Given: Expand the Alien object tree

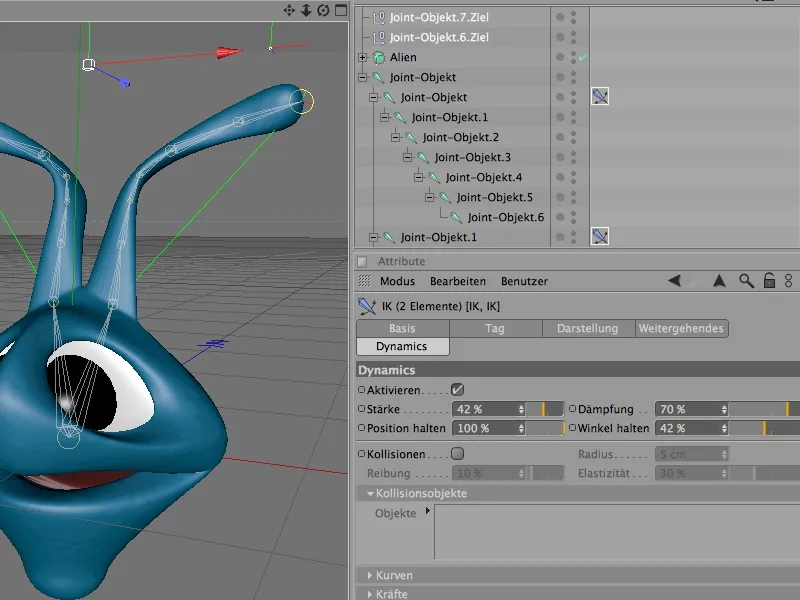Looking at the screenshot, I should tap(362, 58).
